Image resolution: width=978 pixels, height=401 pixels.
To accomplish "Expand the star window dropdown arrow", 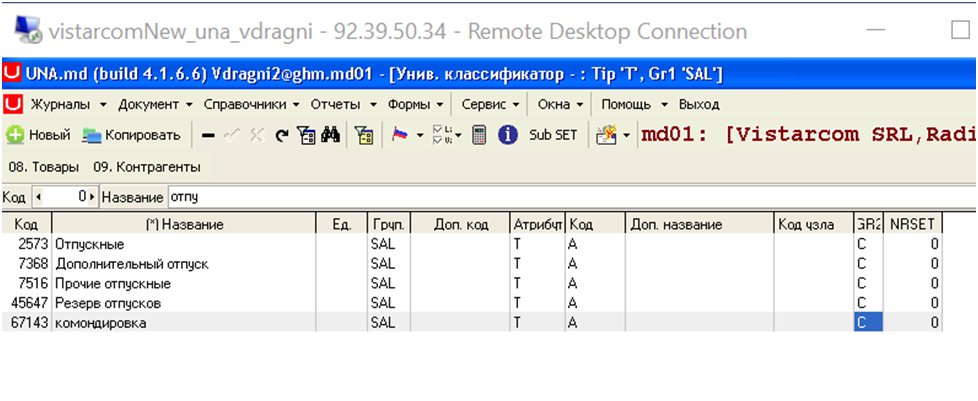I will (x=626, y=135).
